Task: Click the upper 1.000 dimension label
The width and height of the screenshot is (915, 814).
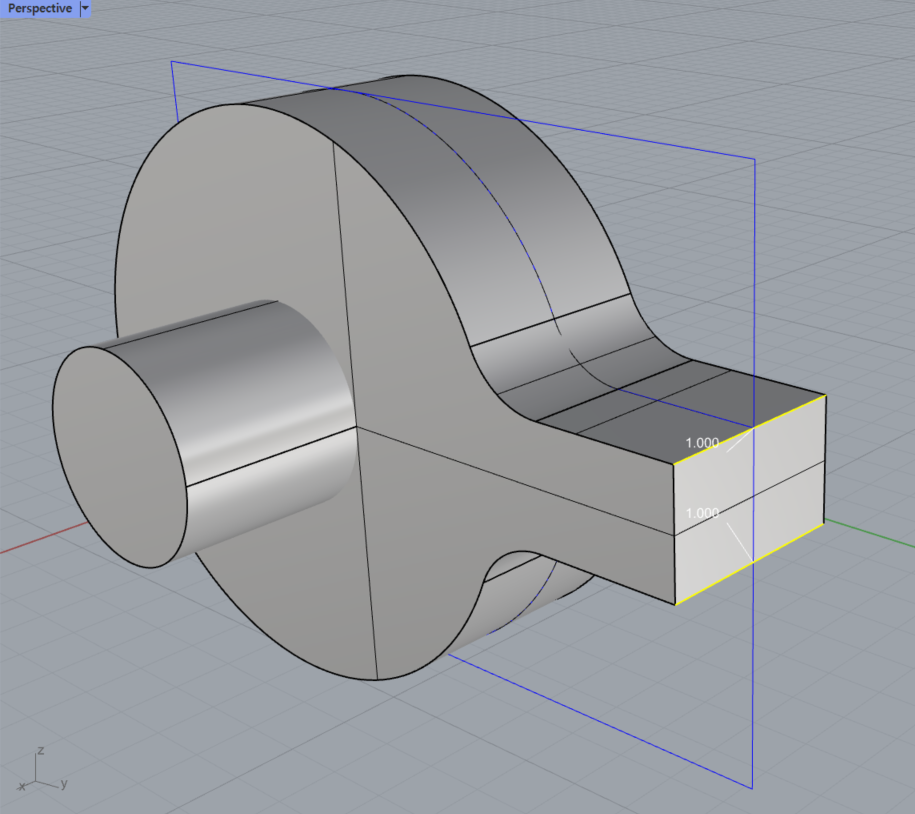Action: point(702,443)
